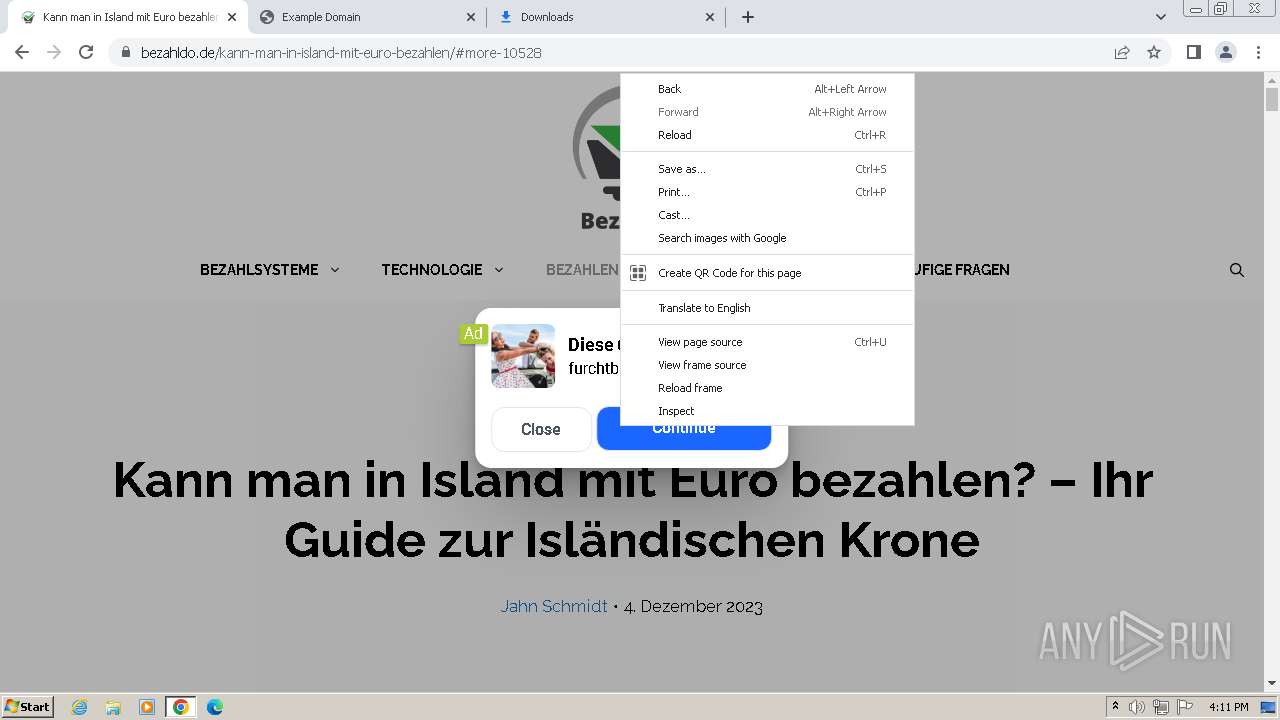Click the volume speaker tray icon
Image resolution: width=1280 pixels, height=720 pixels.
pyautogui.click(x=1137, y=707)
